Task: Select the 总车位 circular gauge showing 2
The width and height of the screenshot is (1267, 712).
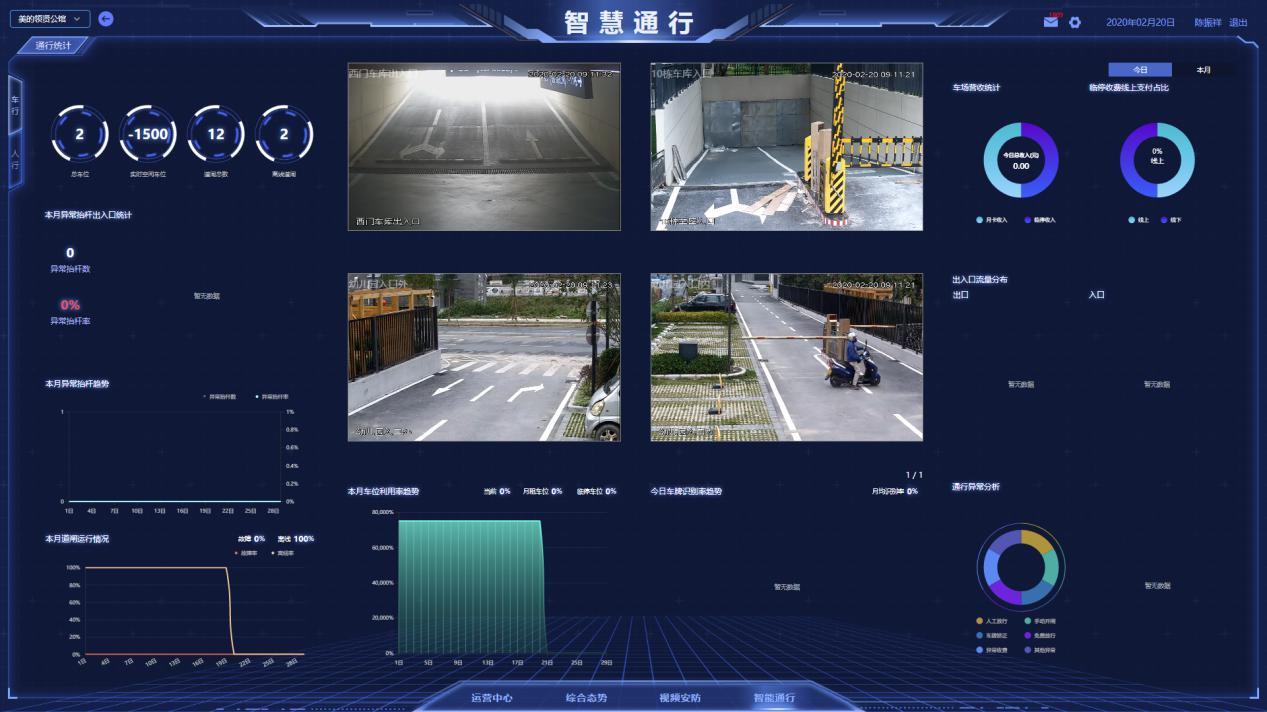Action: pyautogui.click(x=79, y=134)
